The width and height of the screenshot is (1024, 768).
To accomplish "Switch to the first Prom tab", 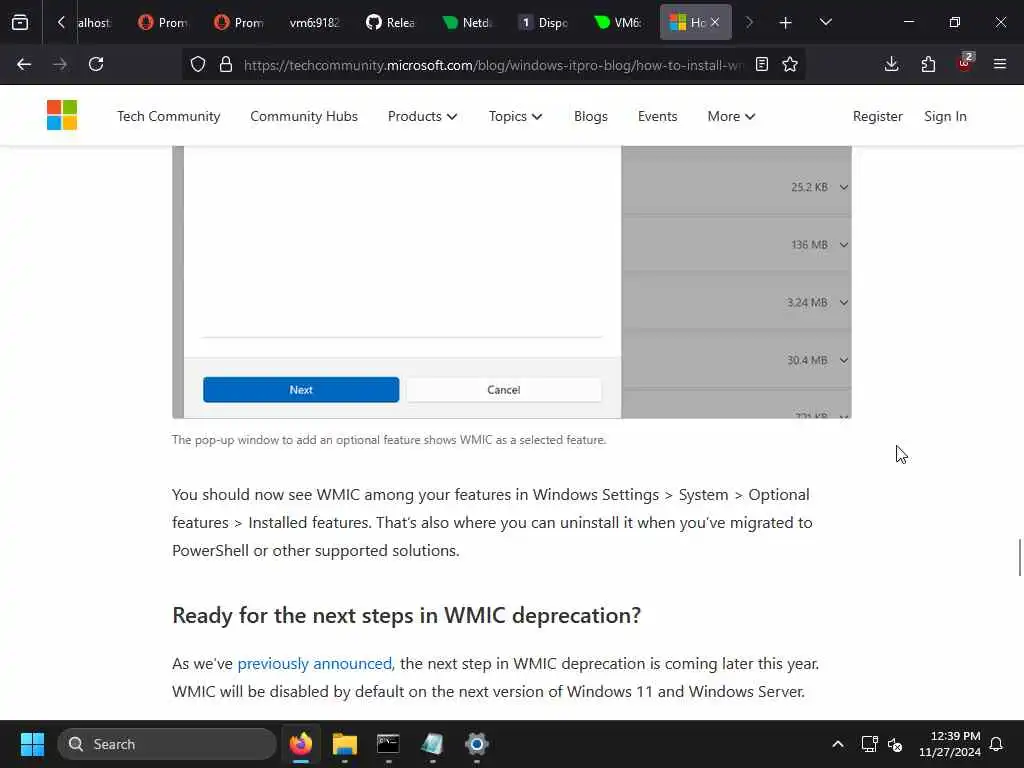I will [x=163, y=23].
